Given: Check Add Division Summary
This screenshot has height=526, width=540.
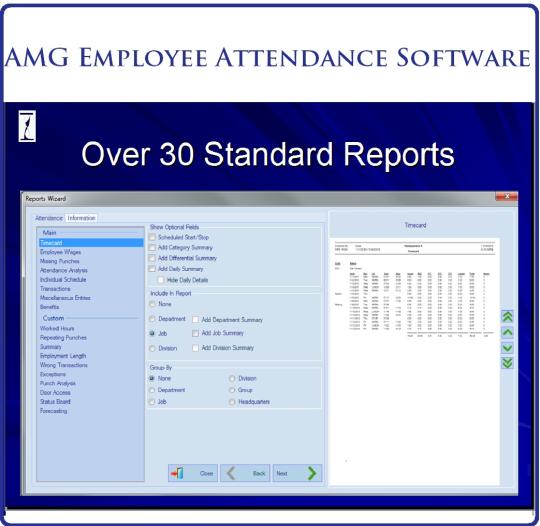Looking at the screenshot, I should (195, 348).
